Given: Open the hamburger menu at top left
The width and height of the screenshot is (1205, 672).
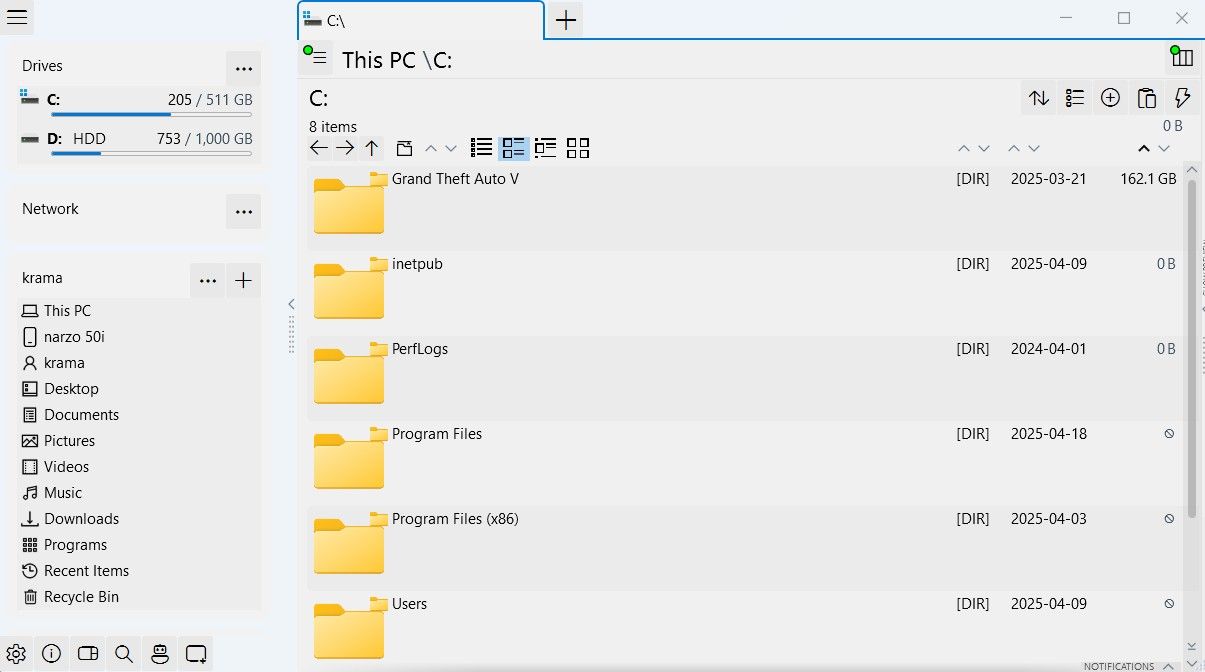Looking at the screenshot, I should coord(17,17).
